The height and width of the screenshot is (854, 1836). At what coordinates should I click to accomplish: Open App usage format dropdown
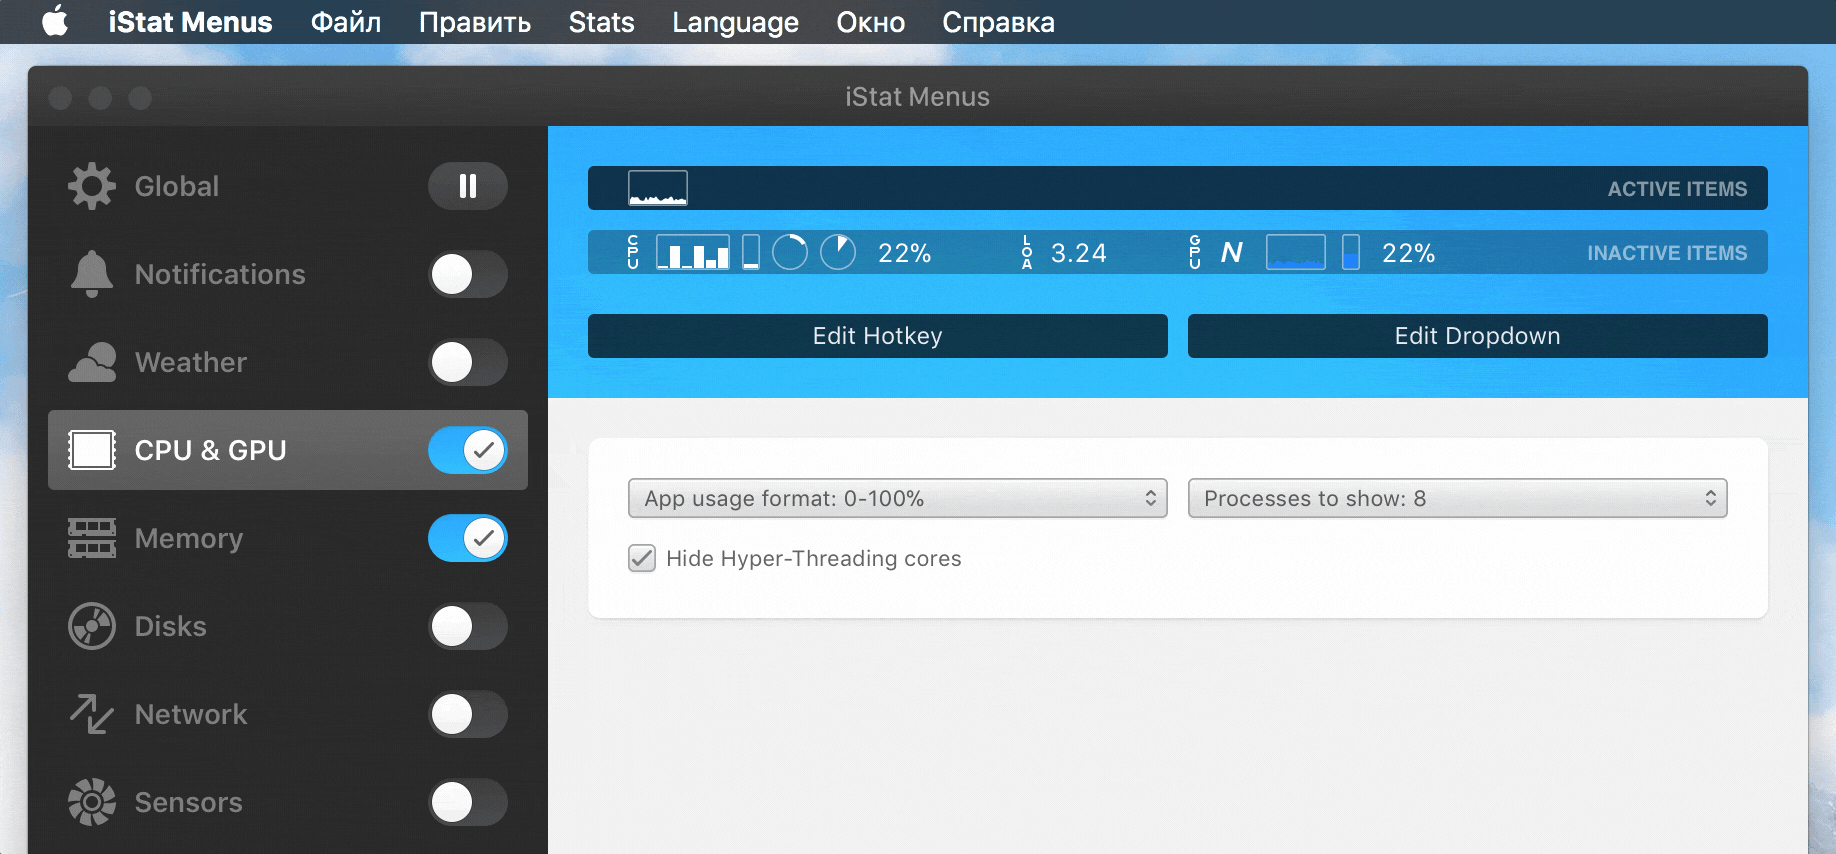click(x=898, y=498)
